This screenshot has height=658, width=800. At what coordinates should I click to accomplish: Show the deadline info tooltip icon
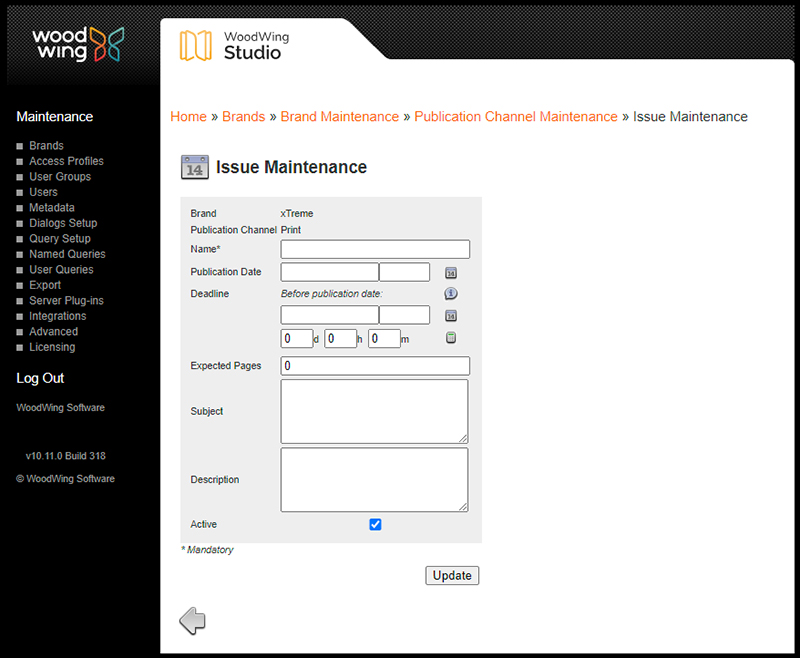(x=450, y=294)
